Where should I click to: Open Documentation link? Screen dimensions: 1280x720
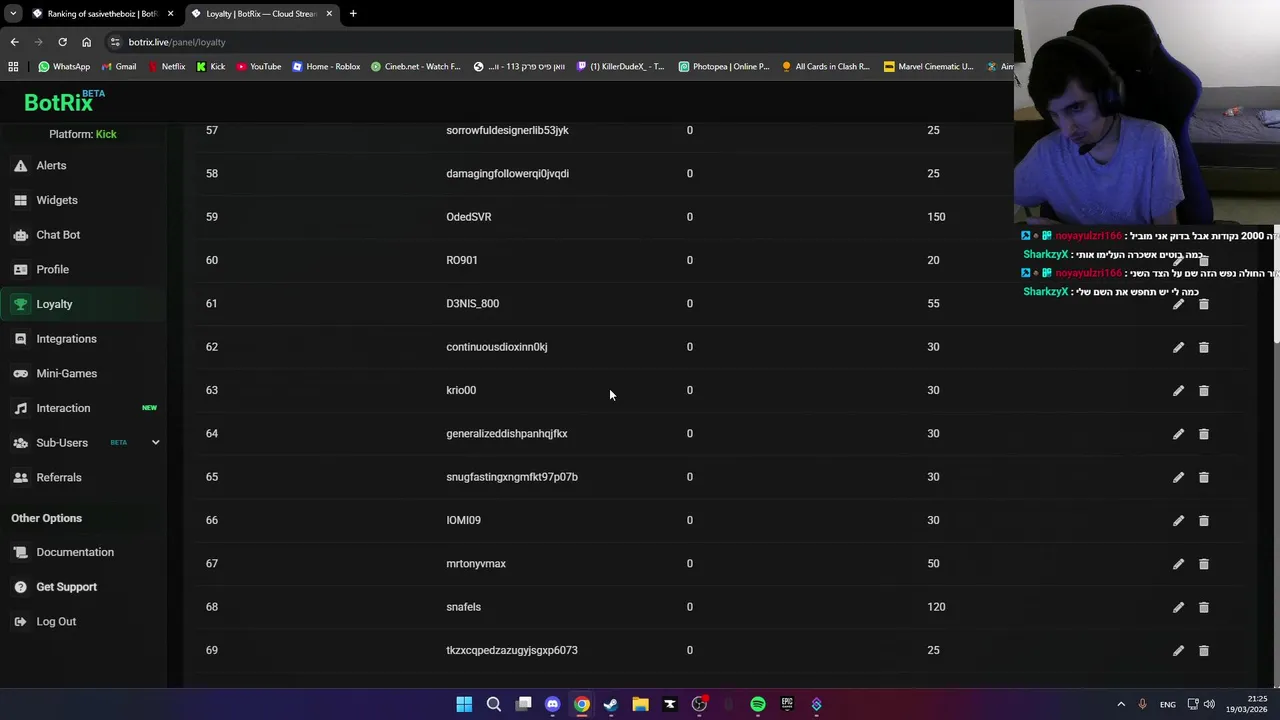point(84,552)
